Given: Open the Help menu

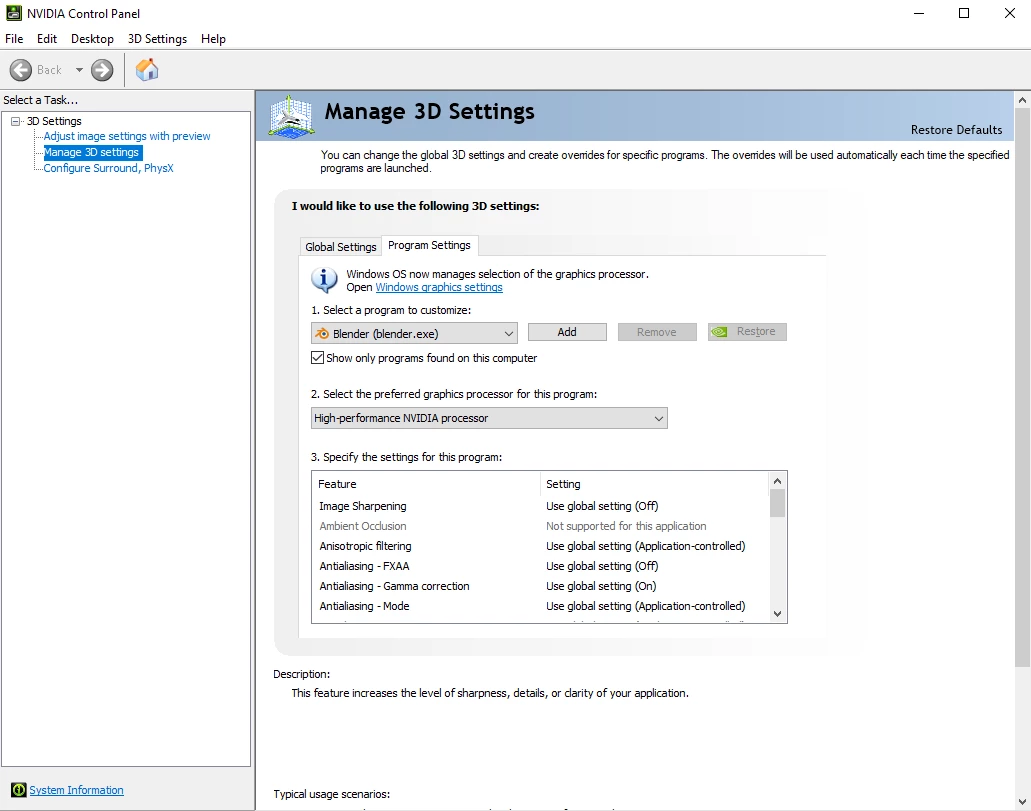Looking at the screenshot, I should 213,39.
